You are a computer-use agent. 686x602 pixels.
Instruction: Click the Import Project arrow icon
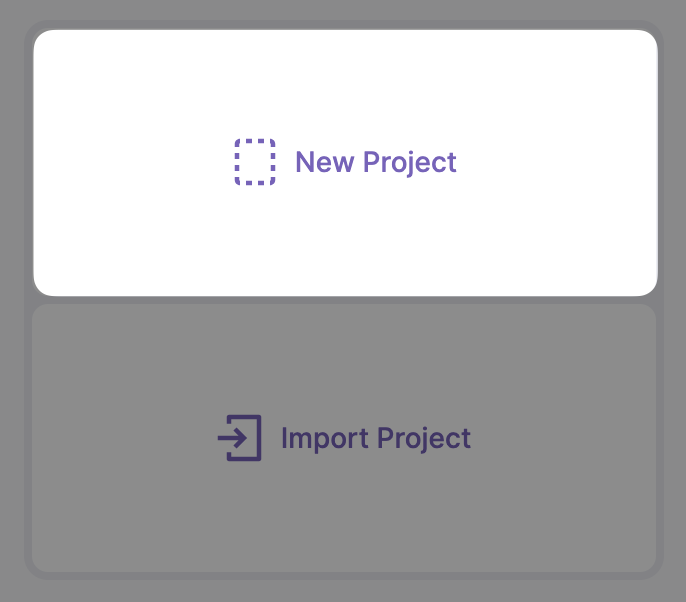click(x=240, y=438)
